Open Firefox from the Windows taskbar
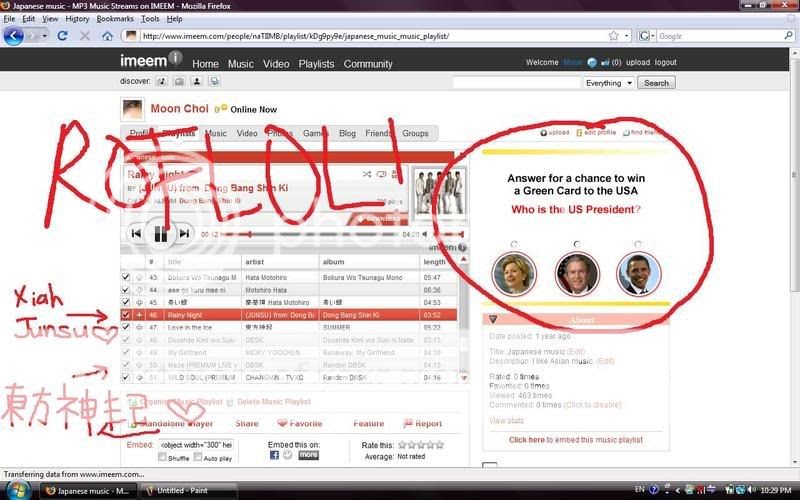This screenshot has width=800, height=500. click(x=88, y=490)
